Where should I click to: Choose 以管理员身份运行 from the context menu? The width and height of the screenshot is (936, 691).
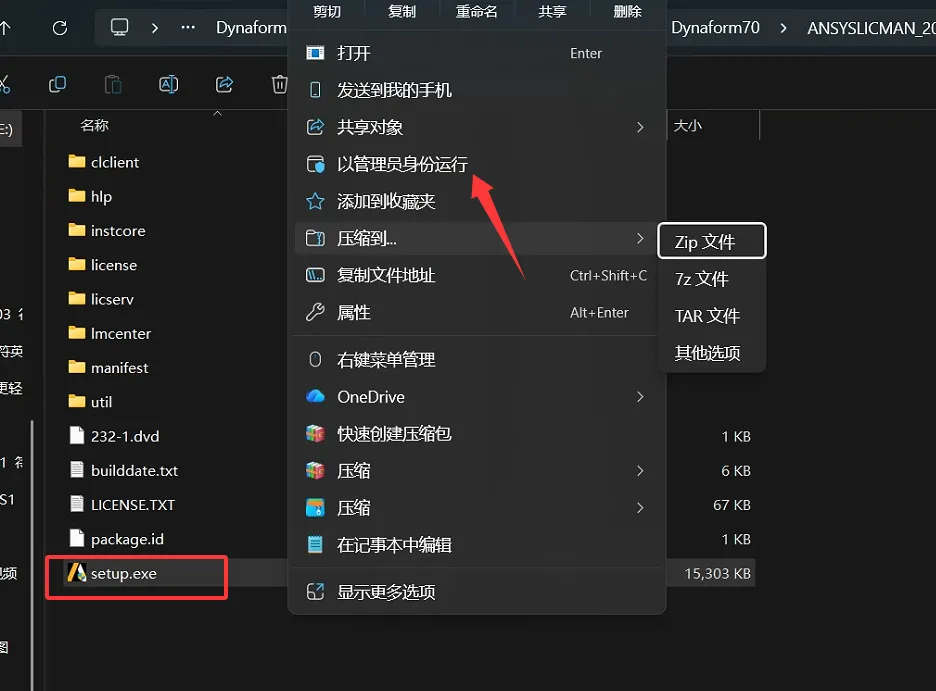[477, 164]
